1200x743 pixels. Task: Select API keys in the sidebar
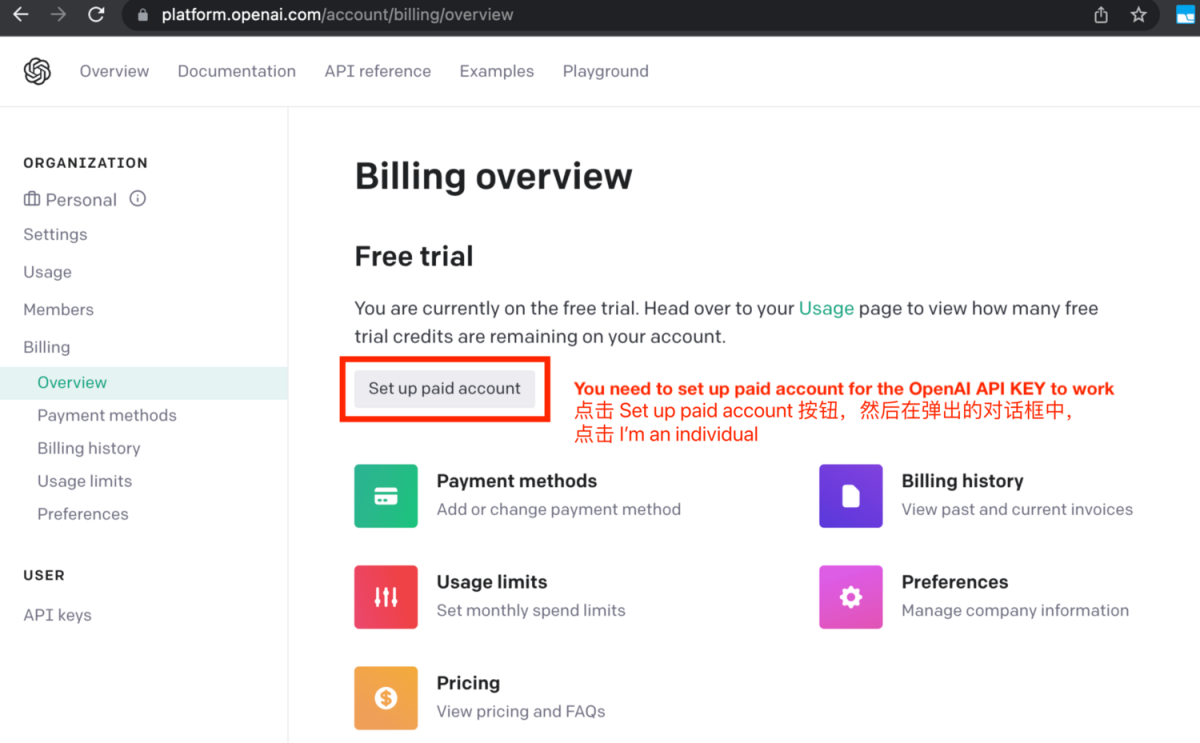click(57, 615)
